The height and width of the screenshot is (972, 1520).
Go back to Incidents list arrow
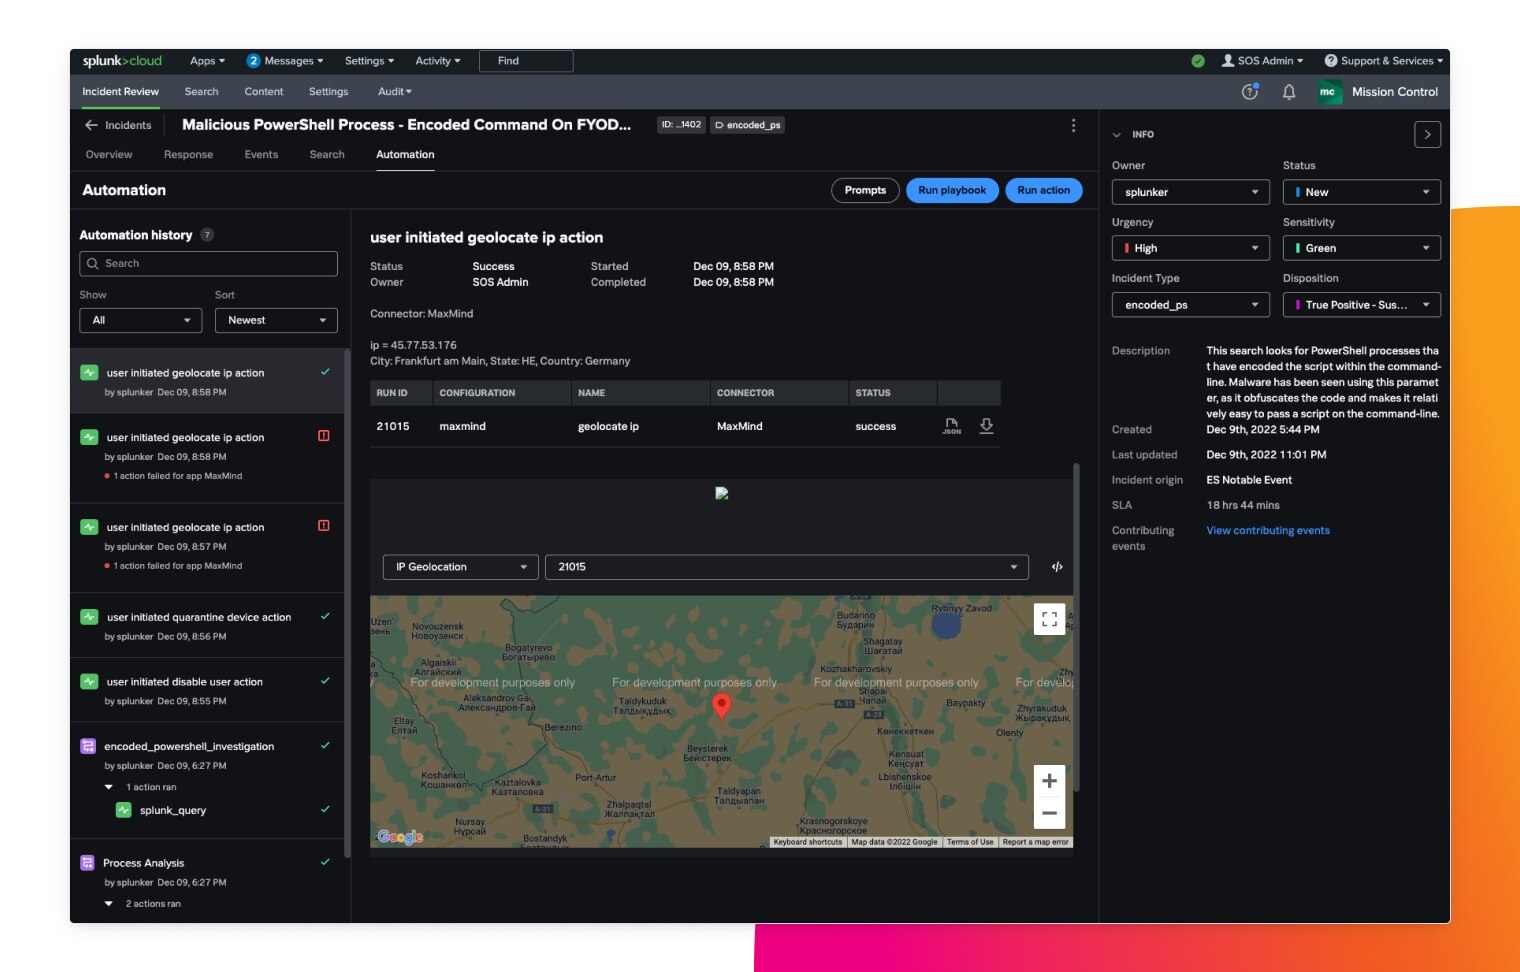(x=91, y=125)
